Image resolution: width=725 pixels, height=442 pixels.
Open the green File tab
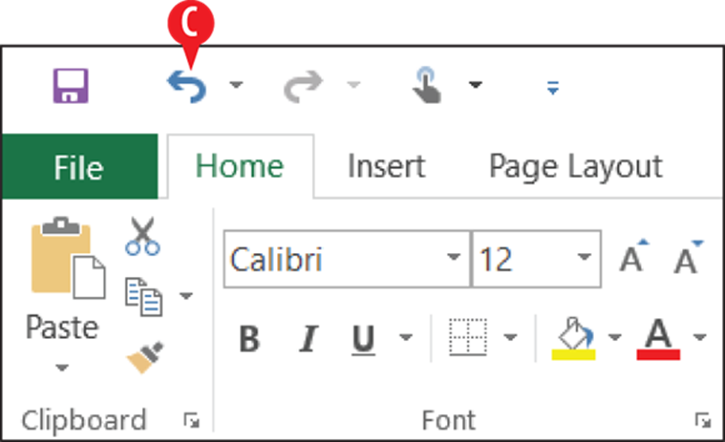tap(79, 166)
